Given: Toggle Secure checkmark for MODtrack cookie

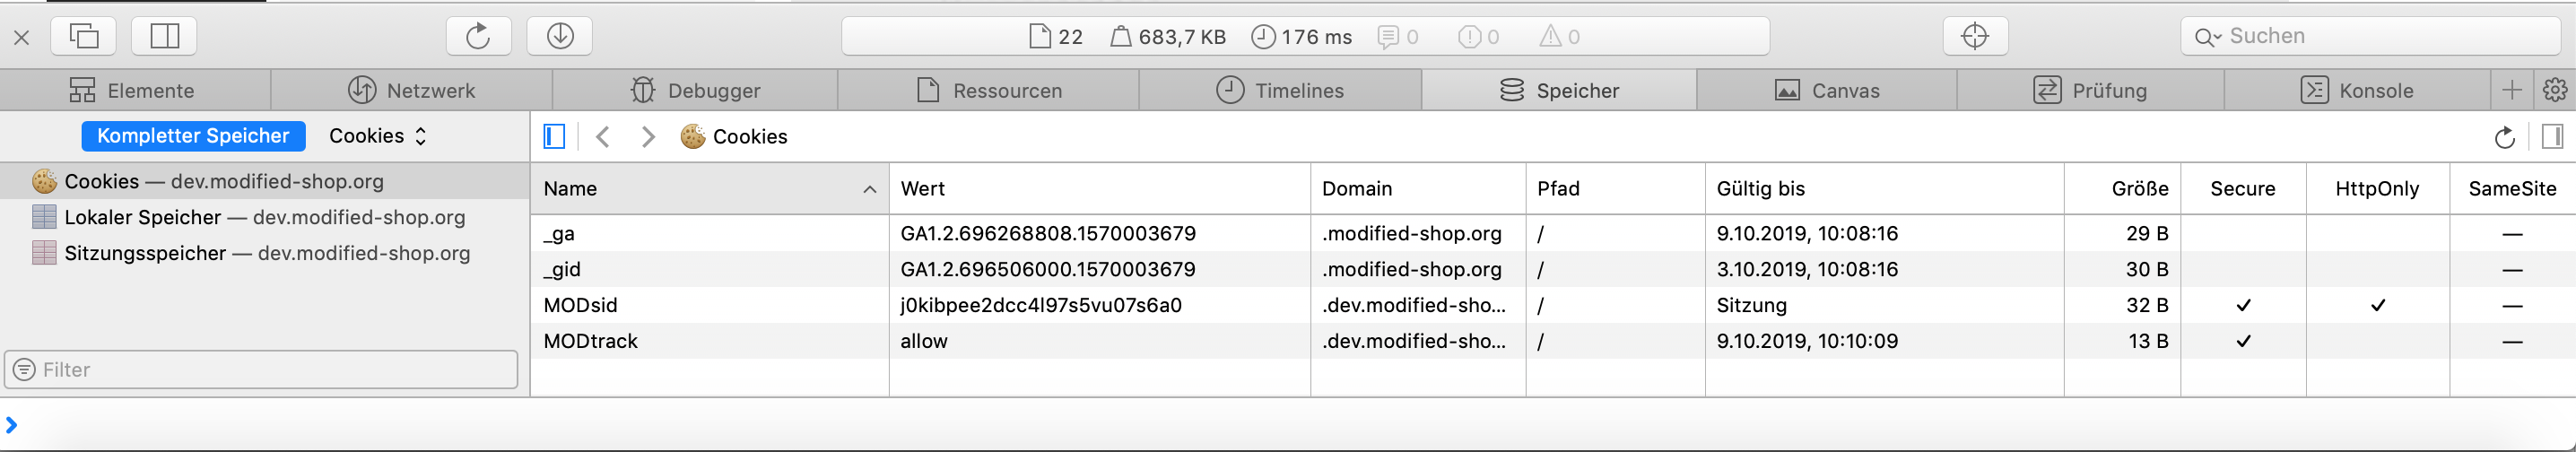Looking at the screenshot, I should click(2243, 341).
